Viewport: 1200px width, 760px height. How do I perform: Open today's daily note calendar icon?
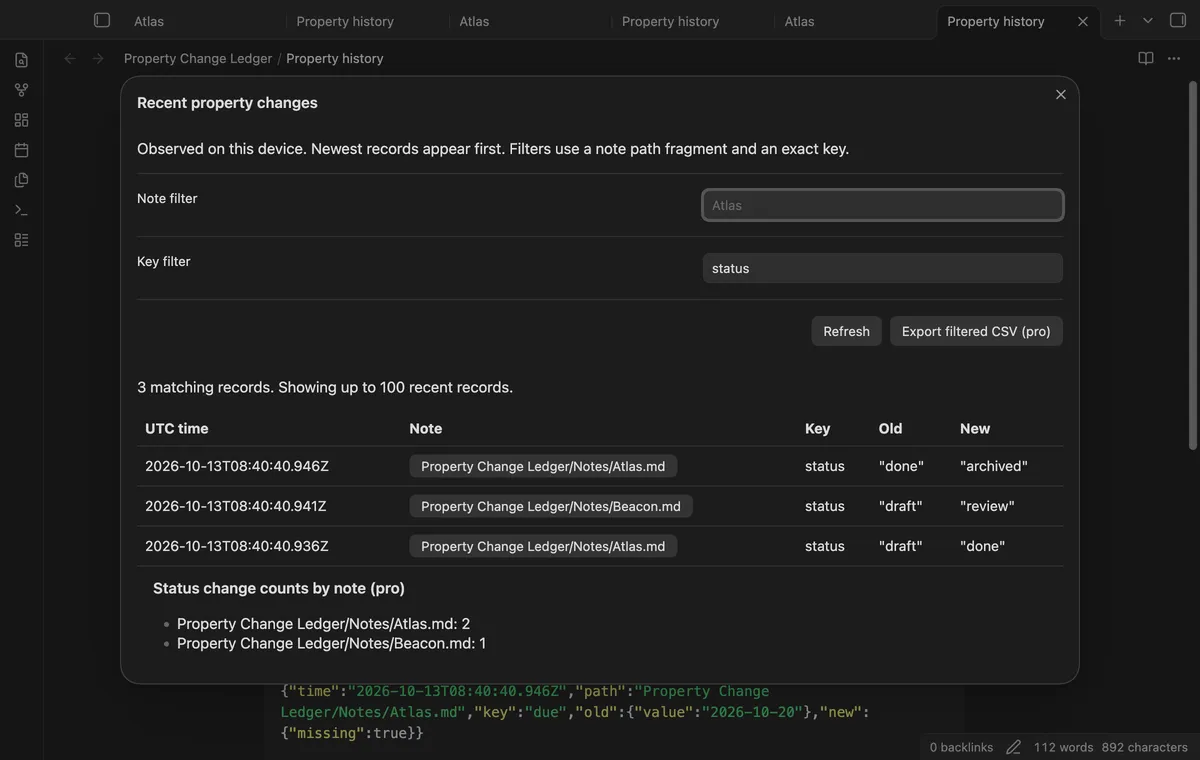pos(21,150)
